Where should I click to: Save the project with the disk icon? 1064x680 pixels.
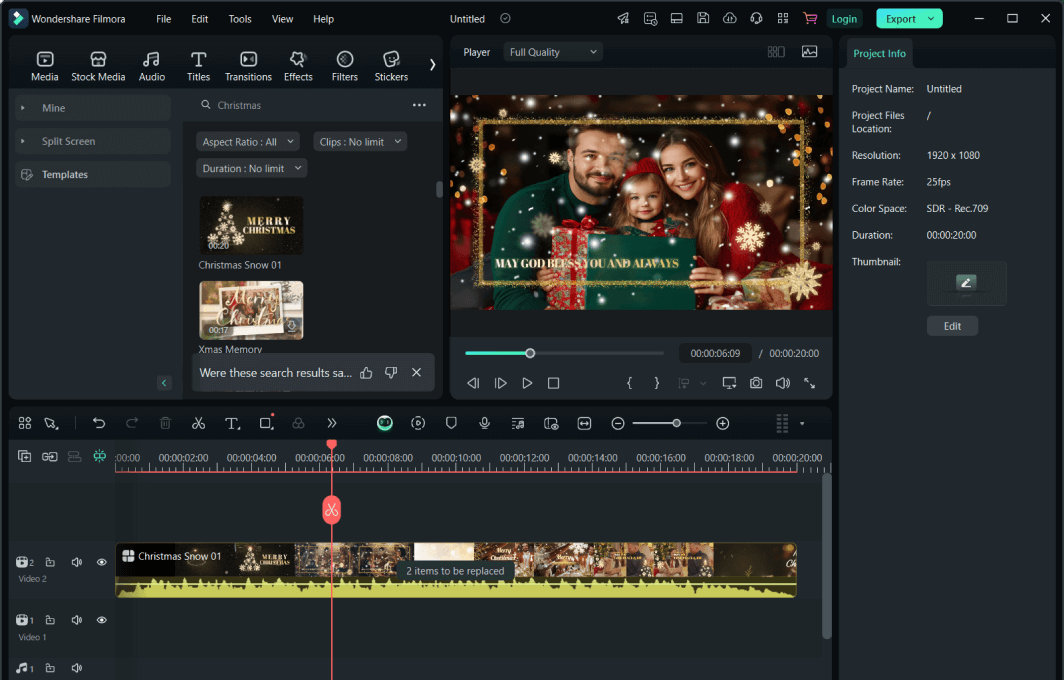[703, 18]
